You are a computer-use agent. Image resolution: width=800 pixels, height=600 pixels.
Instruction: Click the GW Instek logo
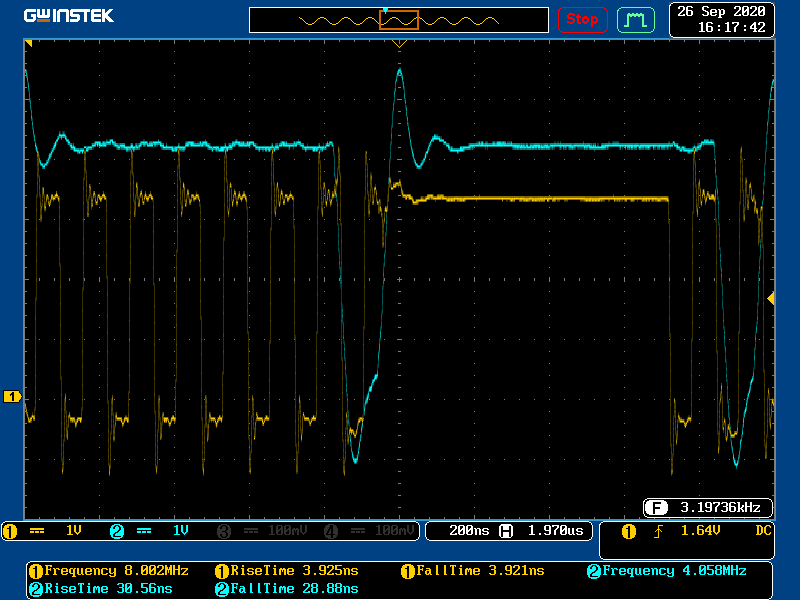tap(69, 16)
